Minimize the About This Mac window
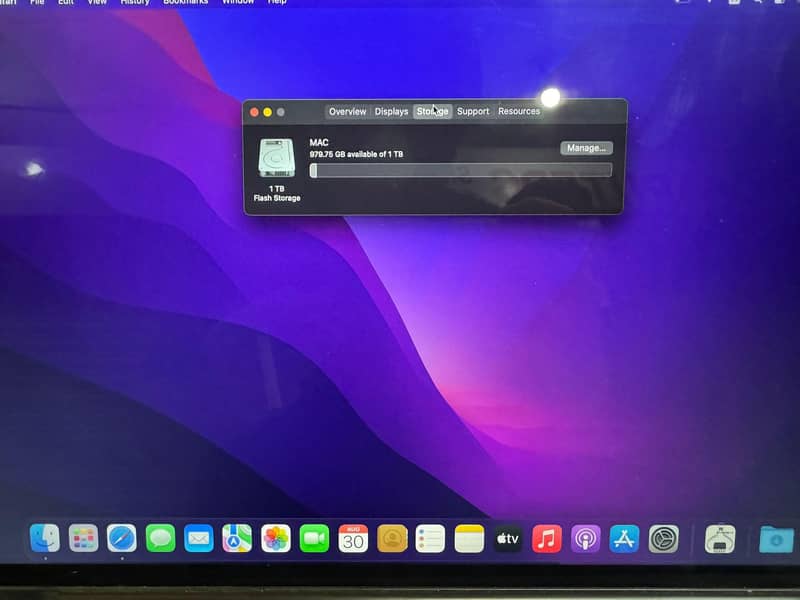 click(267, 112)
